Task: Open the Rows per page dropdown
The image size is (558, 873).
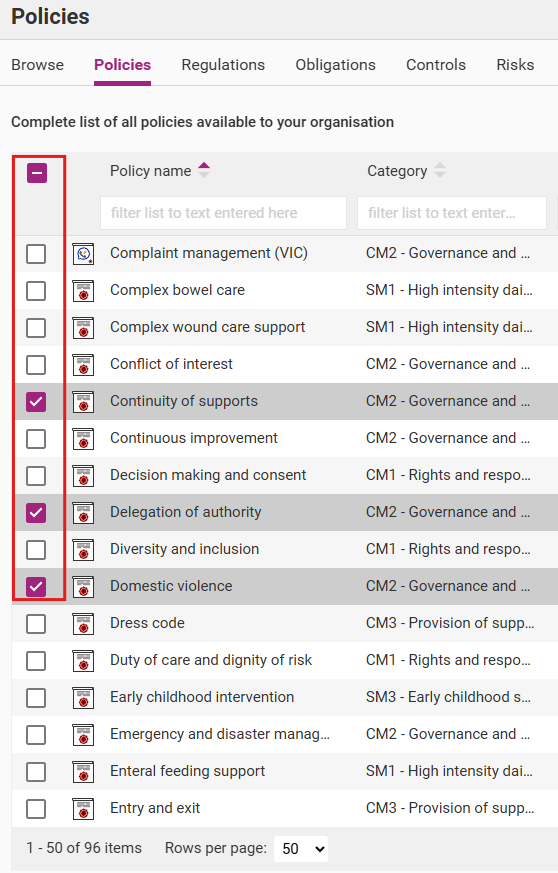Action: pos(301,849)
